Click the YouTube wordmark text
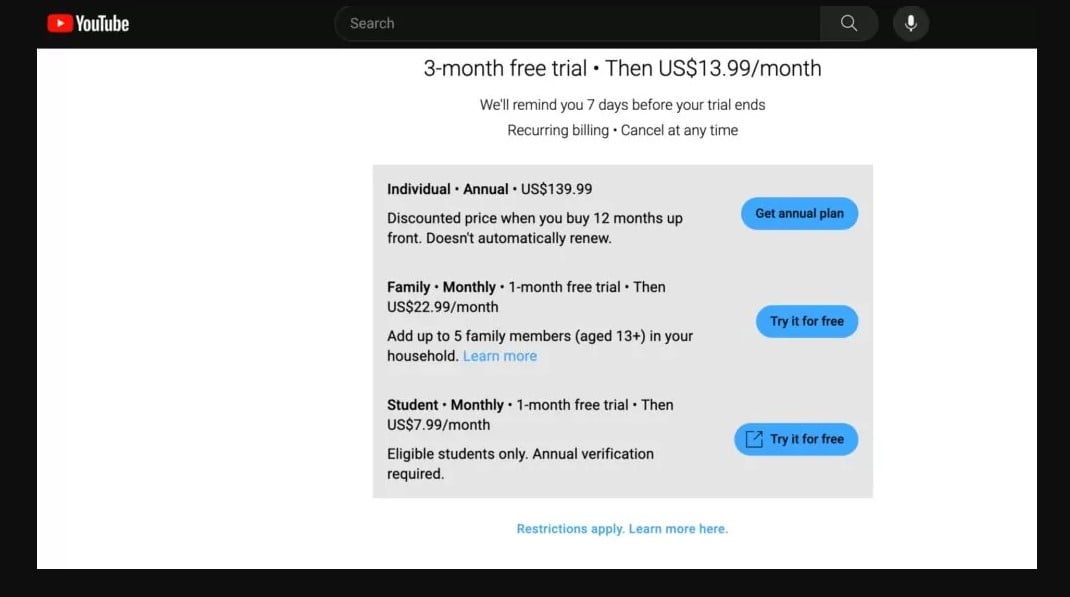Screen dimensions: 1070x597 102,23
